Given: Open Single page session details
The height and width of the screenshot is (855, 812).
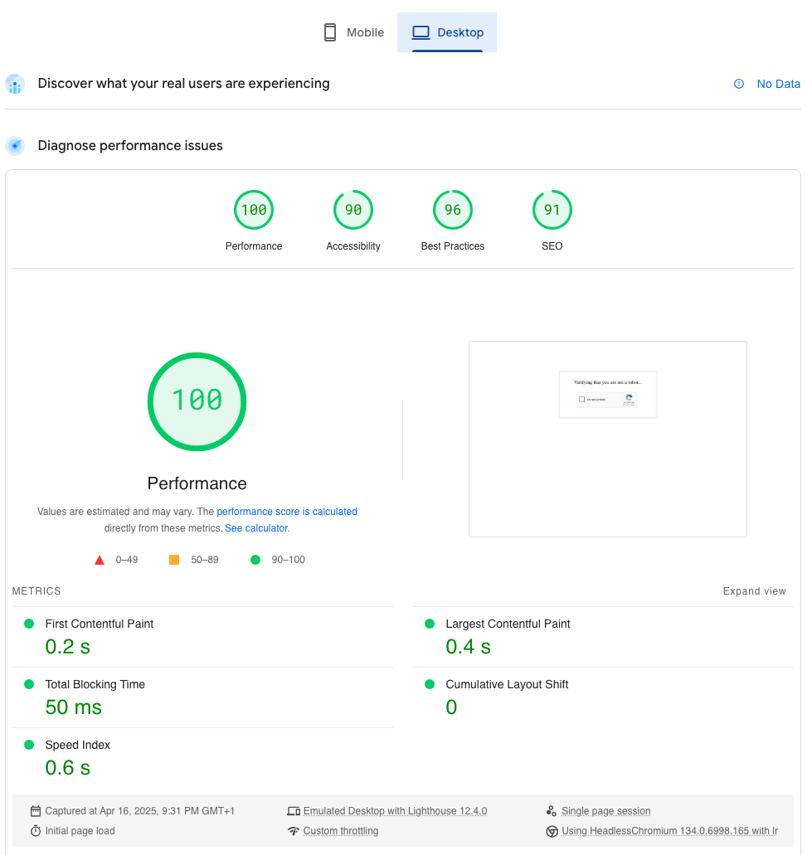Looking at the screenshot, I should [x=605, y=811].
